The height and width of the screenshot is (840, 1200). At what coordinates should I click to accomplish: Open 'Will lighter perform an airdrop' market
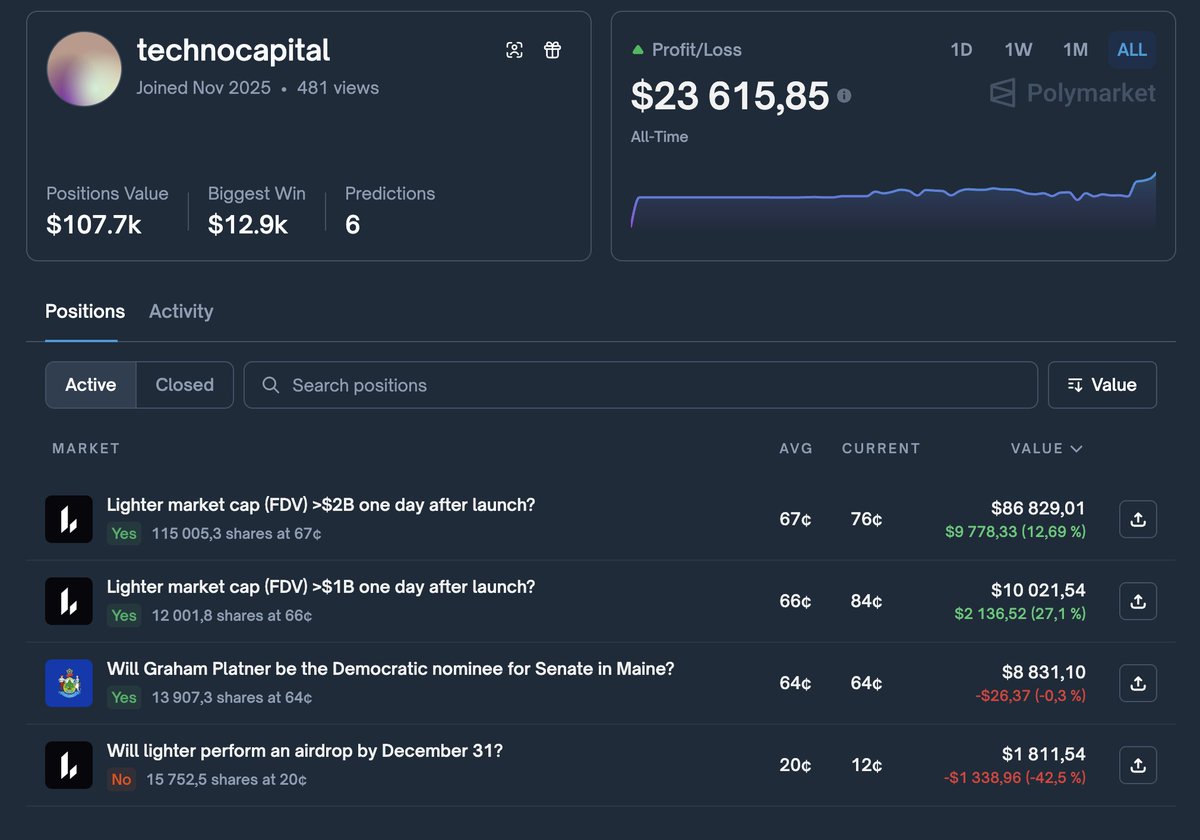304,751
